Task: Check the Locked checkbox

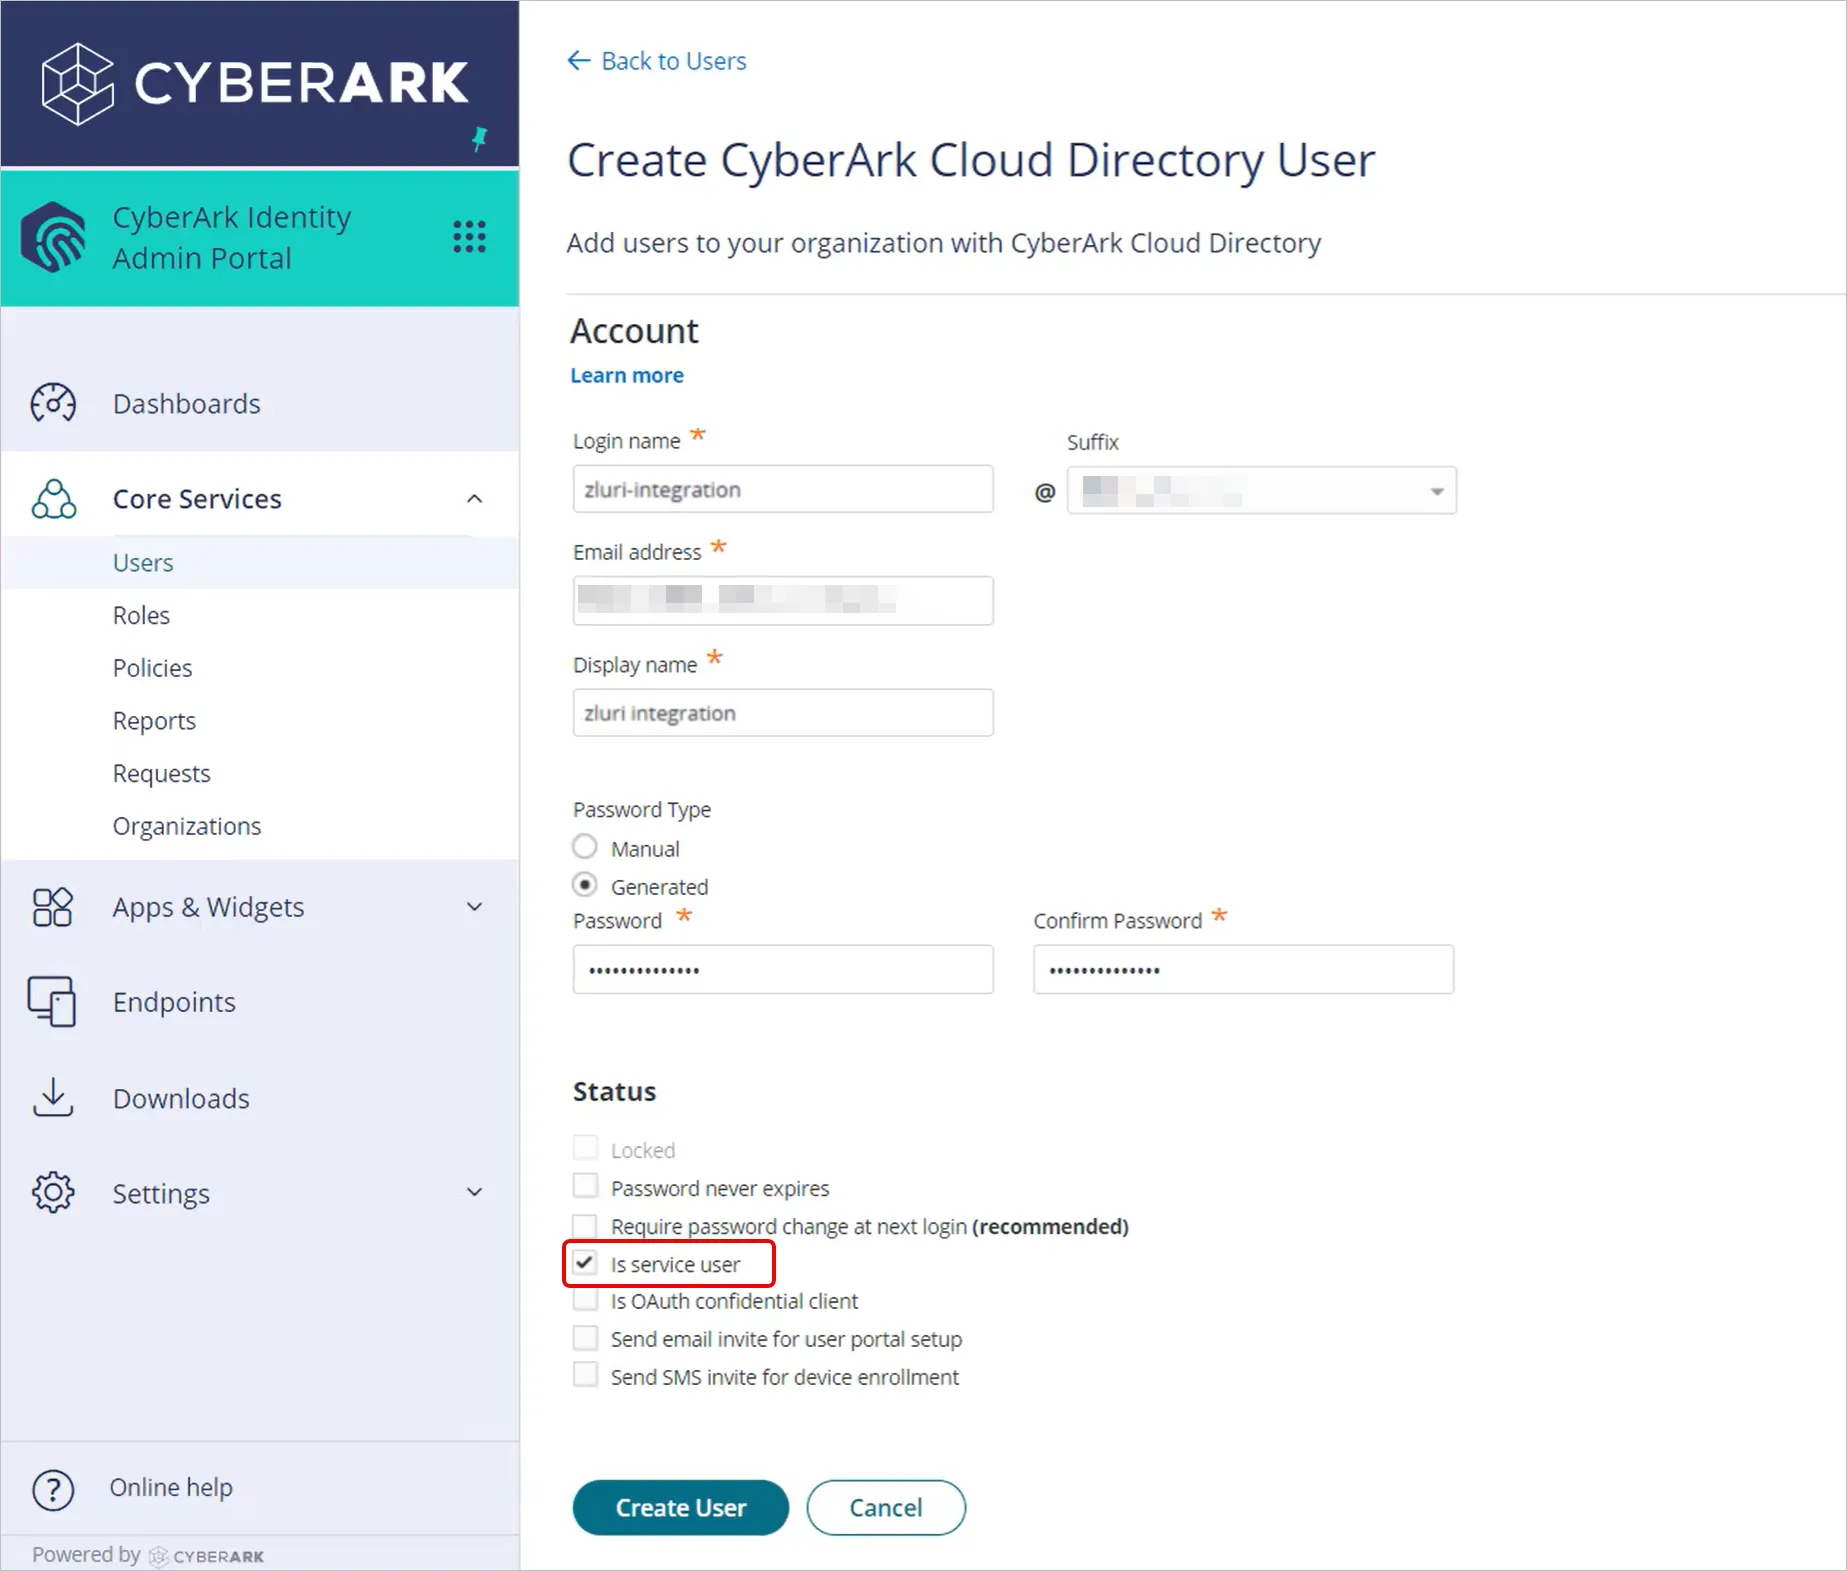Action: 585,1148
